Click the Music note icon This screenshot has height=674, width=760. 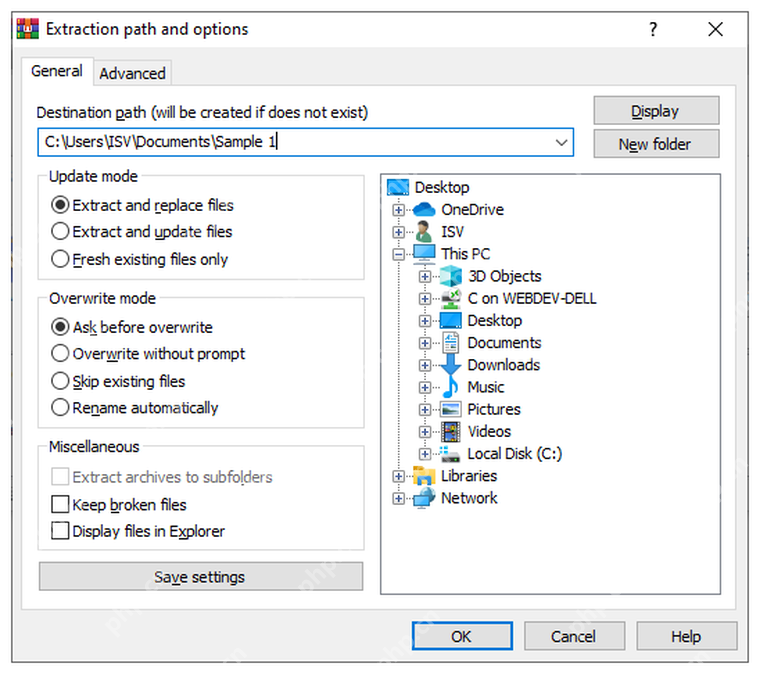point(451,387)
